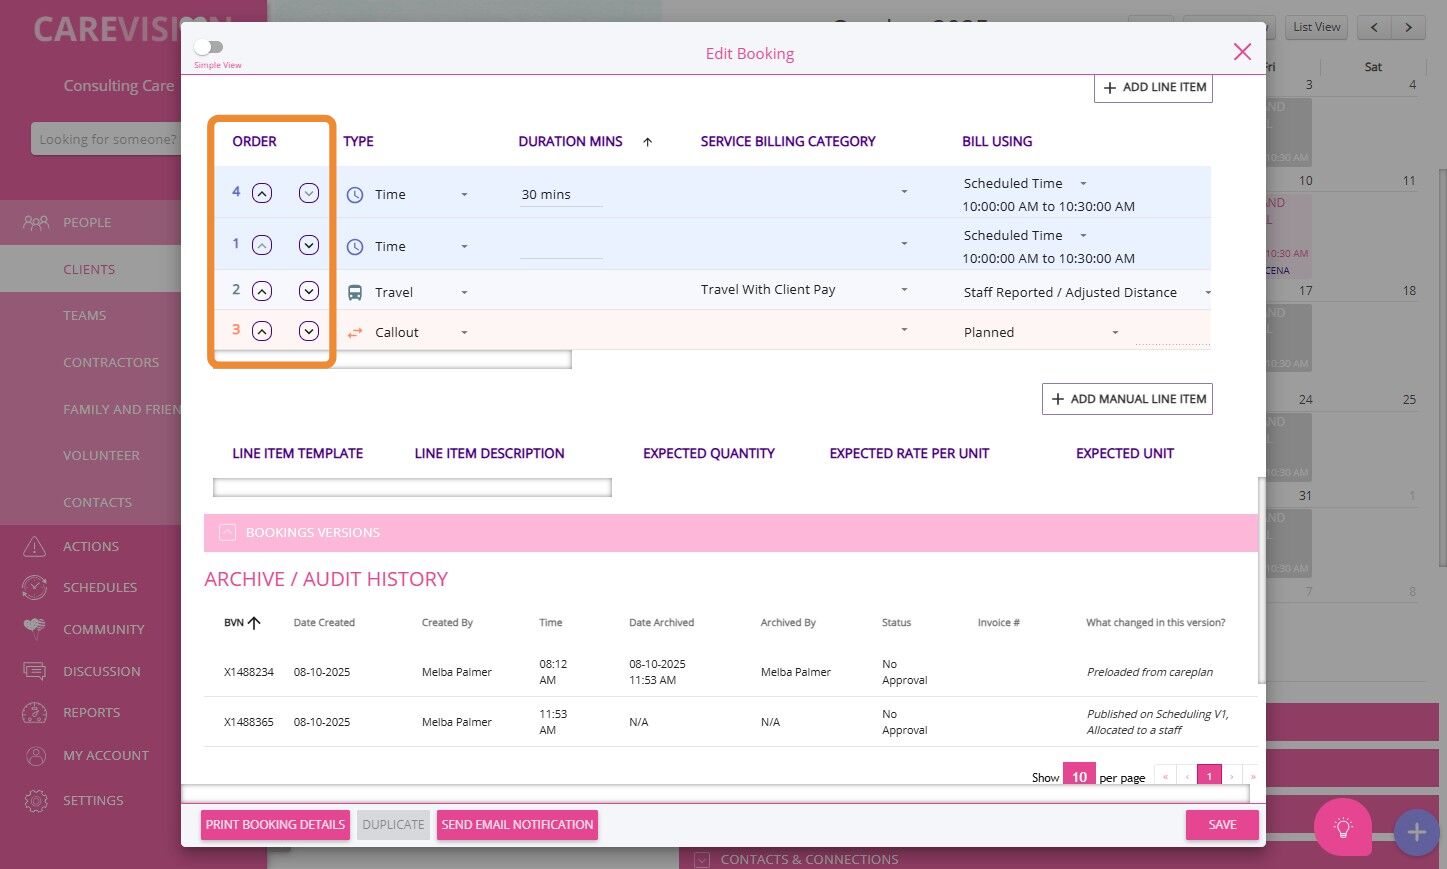Click Print Booking Details
The image size is (1447, 869).
pos(275,825)
